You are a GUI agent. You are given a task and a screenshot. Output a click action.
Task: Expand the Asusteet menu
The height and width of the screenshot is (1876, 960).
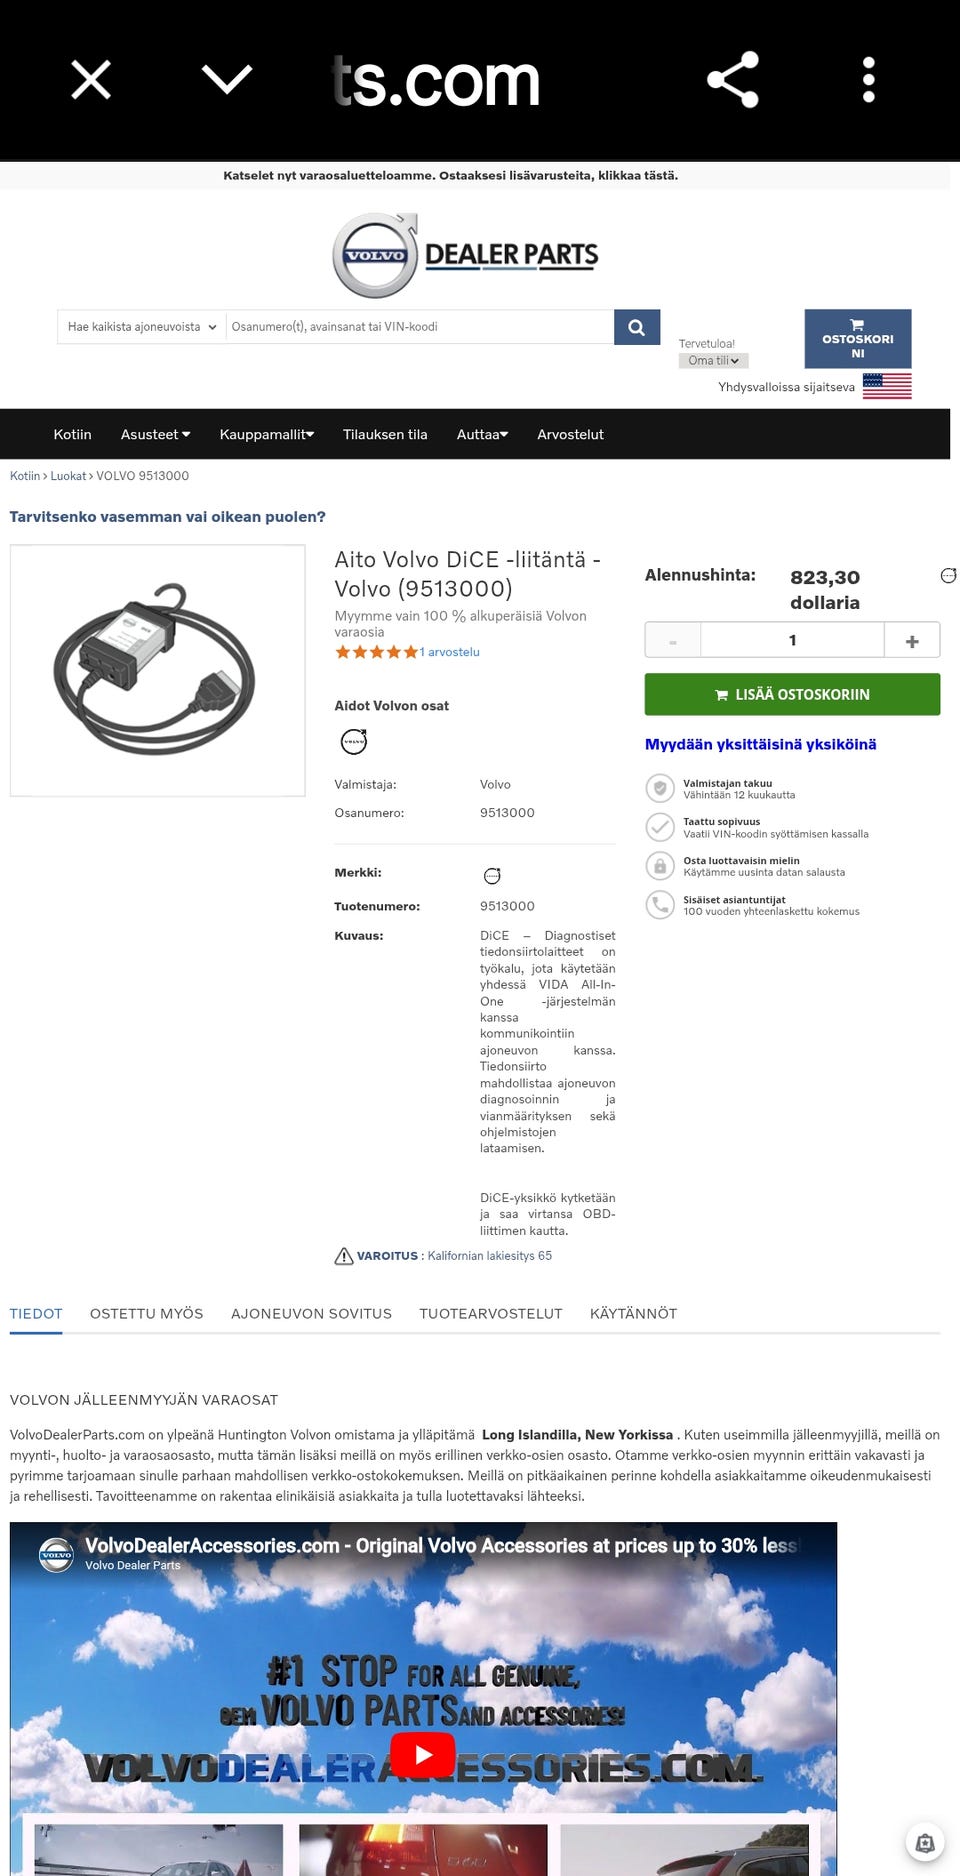pyautogui.click(x=155, y=434)
